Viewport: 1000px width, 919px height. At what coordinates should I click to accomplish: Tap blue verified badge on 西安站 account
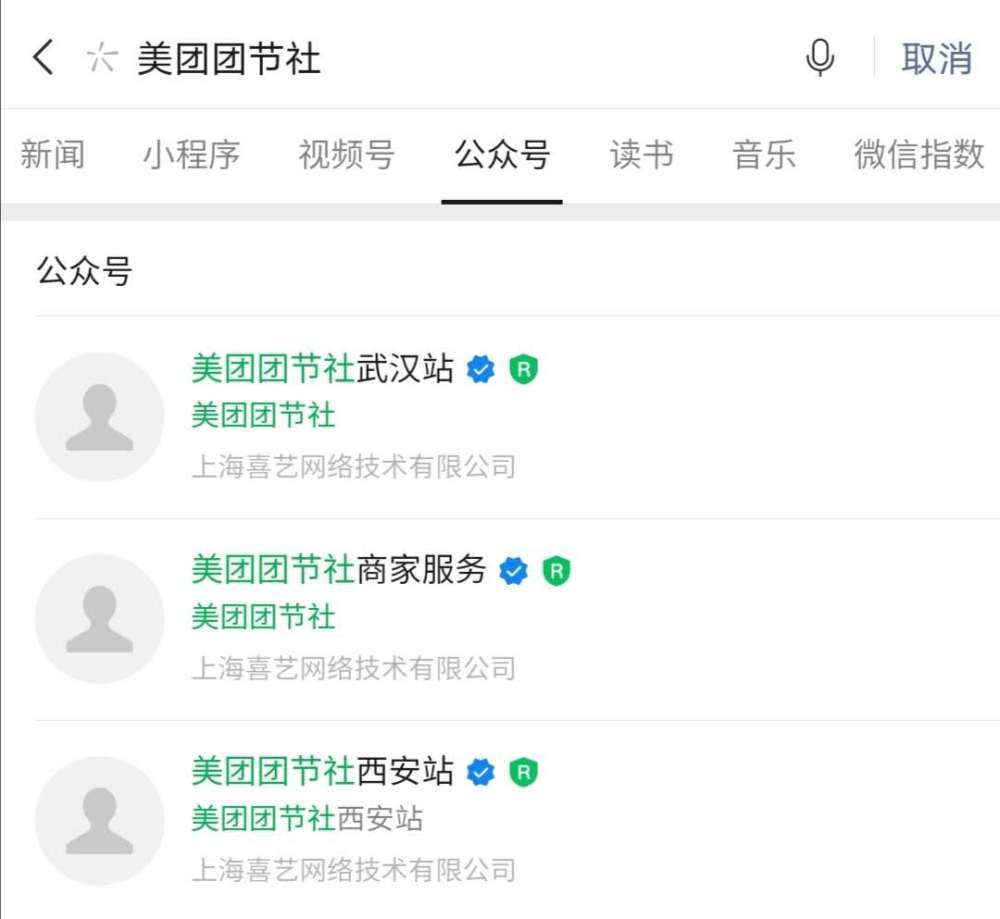(x=481, y=772)
